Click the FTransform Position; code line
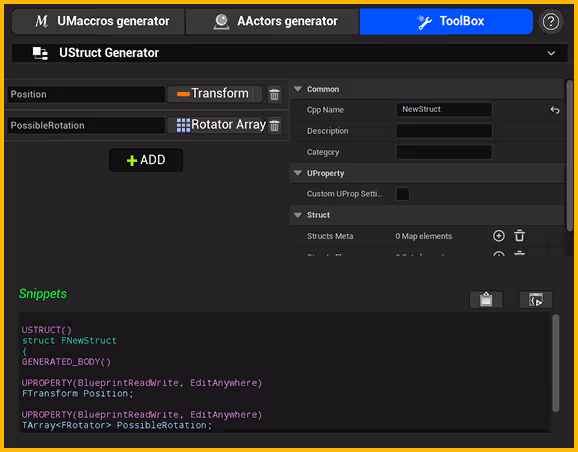This screenshot has width=578, height=452. coord(77,394)
